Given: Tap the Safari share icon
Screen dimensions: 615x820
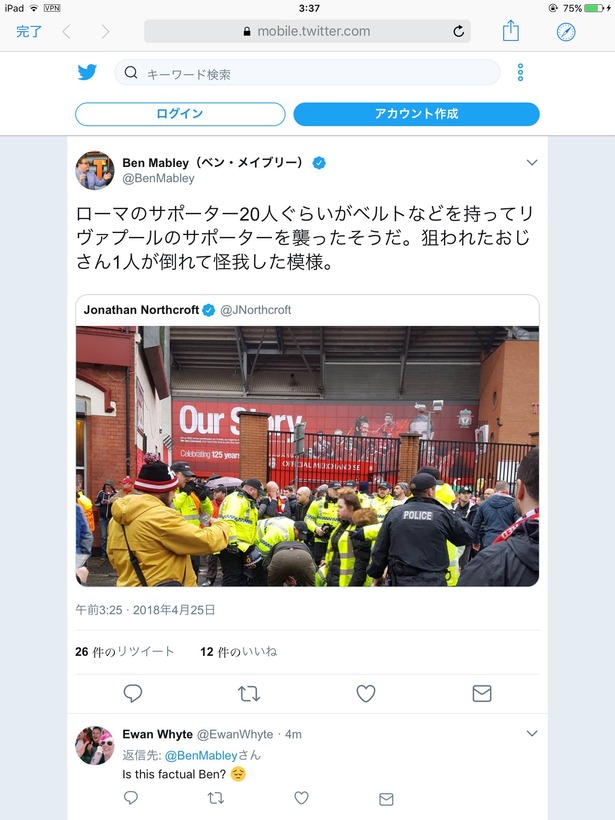Looking at the screenshot, I should tap(511, 31).
